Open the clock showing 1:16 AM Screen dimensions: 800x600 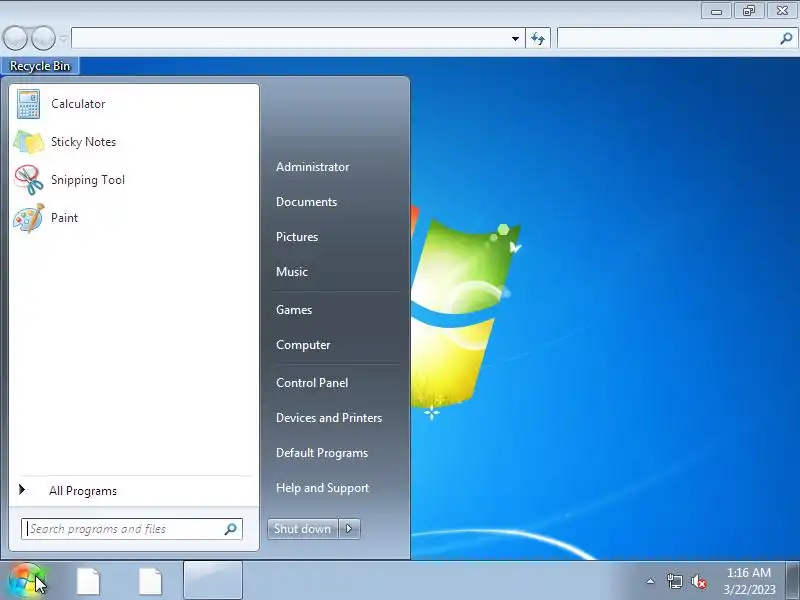click(749, 581)
